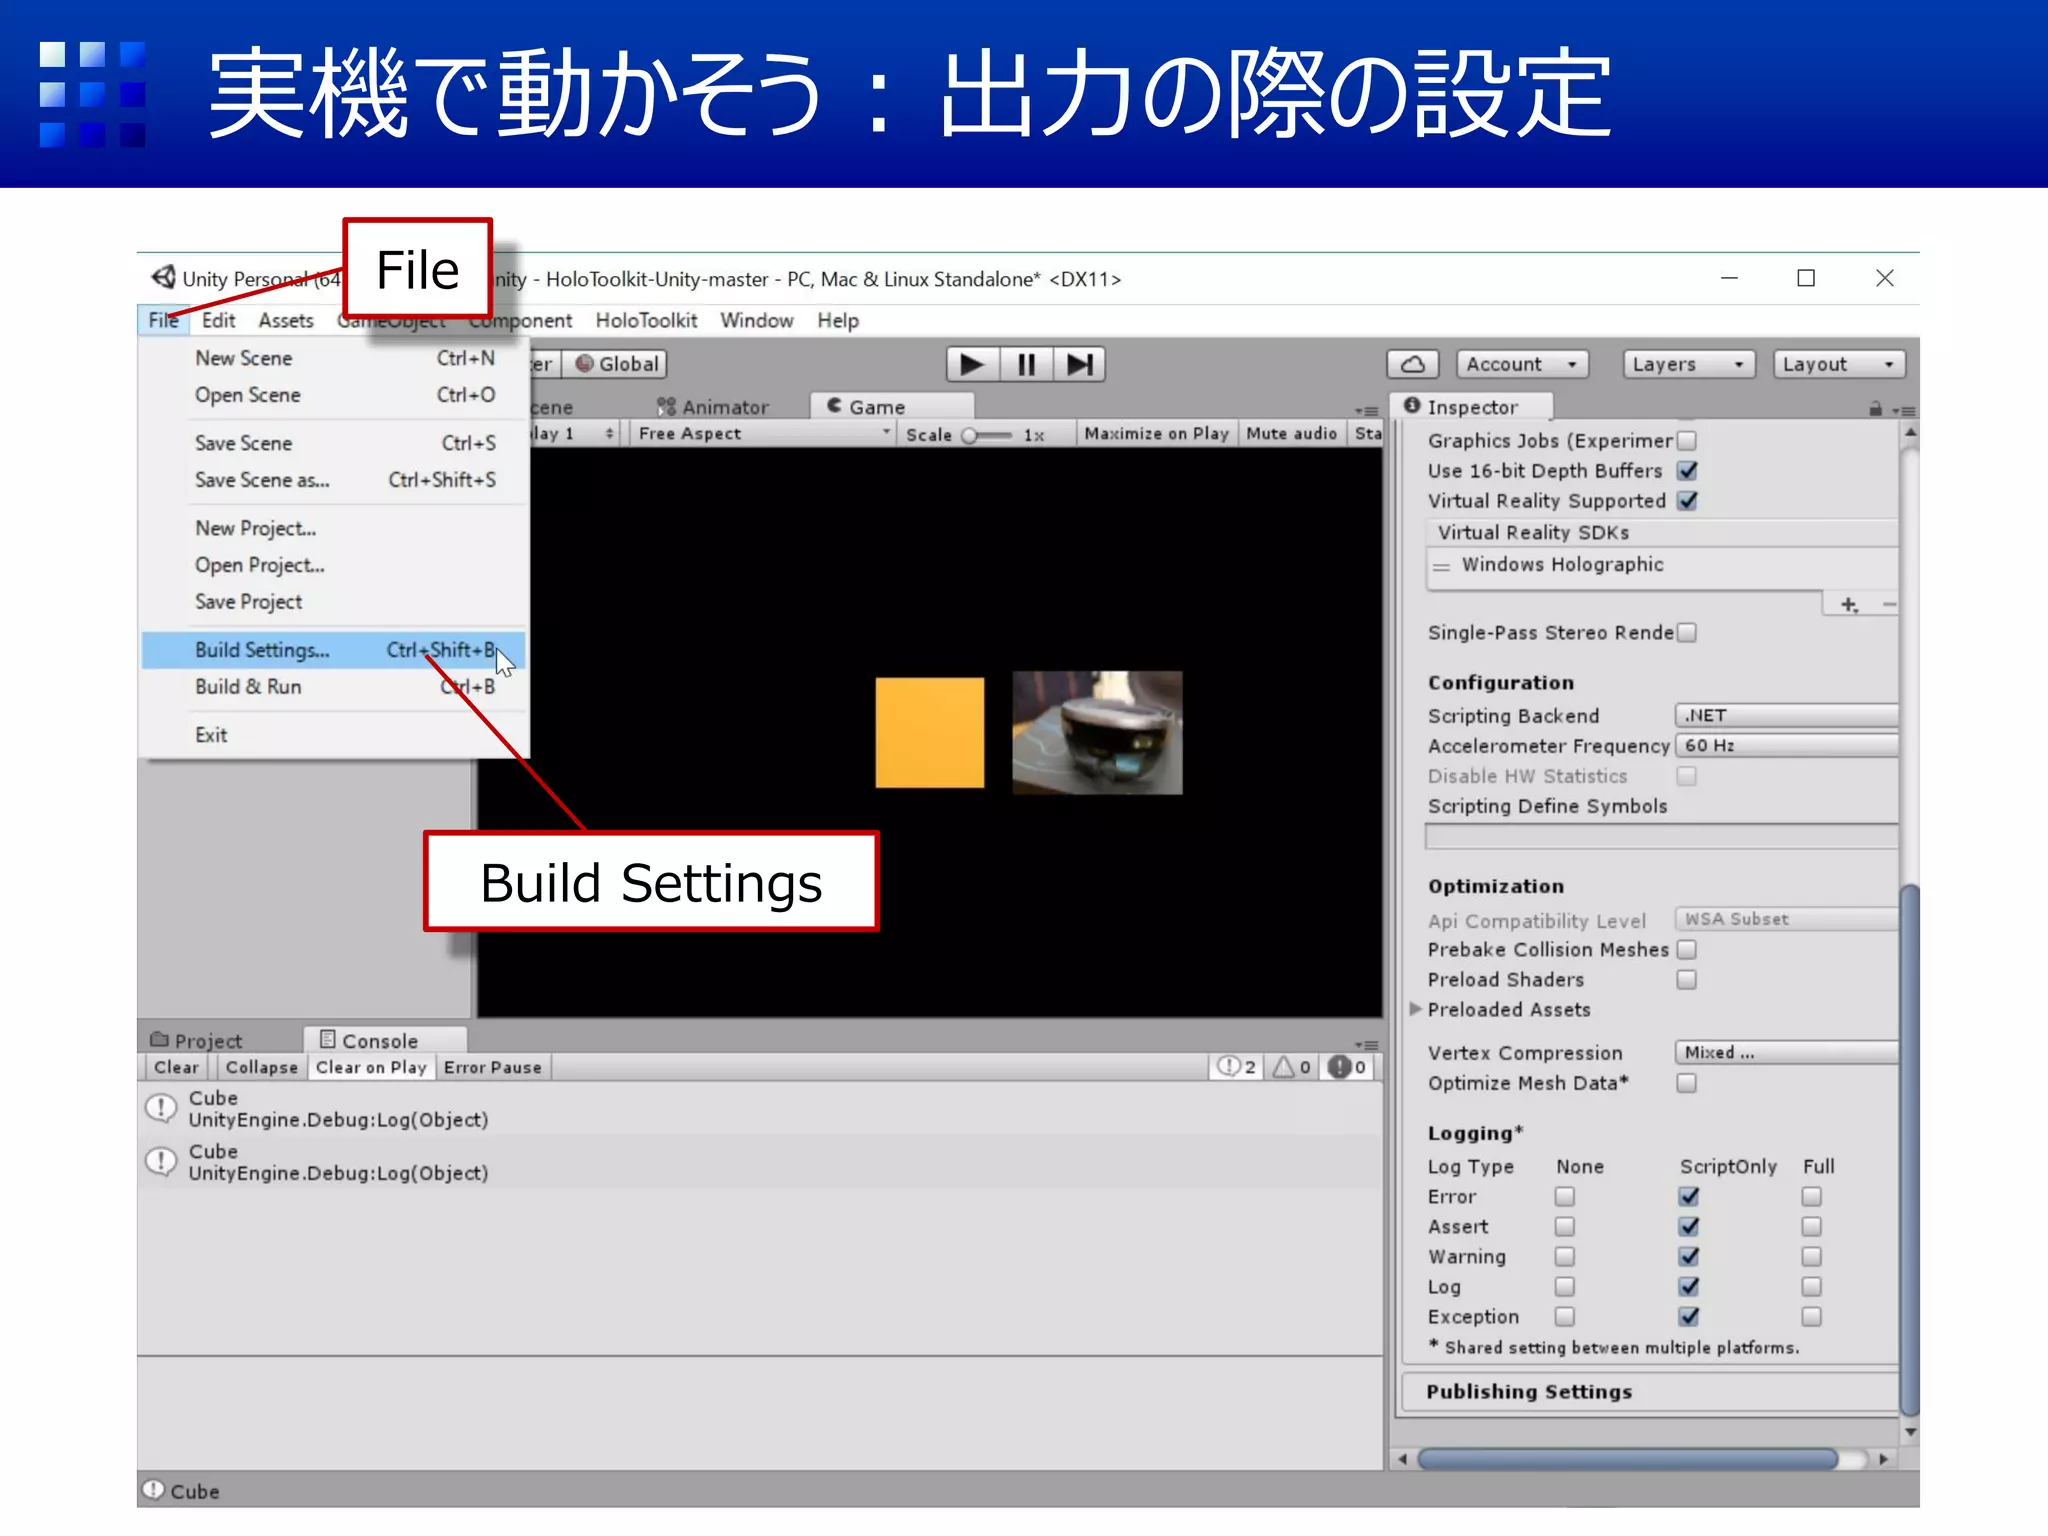The width and height of the screenshot is (2048, 1536).
Task: Click the Play button in toolbar
Action: pyautogui.click(x=972, y=364)
